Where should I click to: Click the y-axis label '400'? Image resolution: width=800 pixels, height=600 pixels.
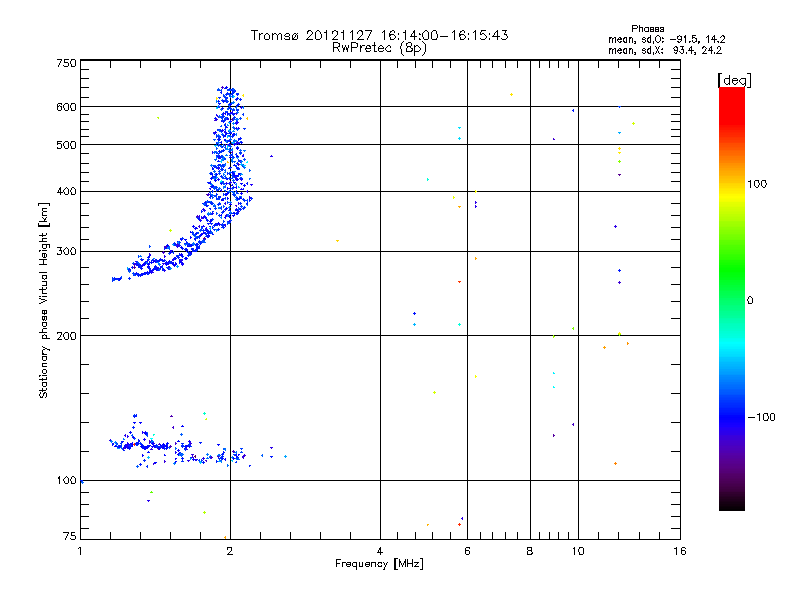click(66, 191)
